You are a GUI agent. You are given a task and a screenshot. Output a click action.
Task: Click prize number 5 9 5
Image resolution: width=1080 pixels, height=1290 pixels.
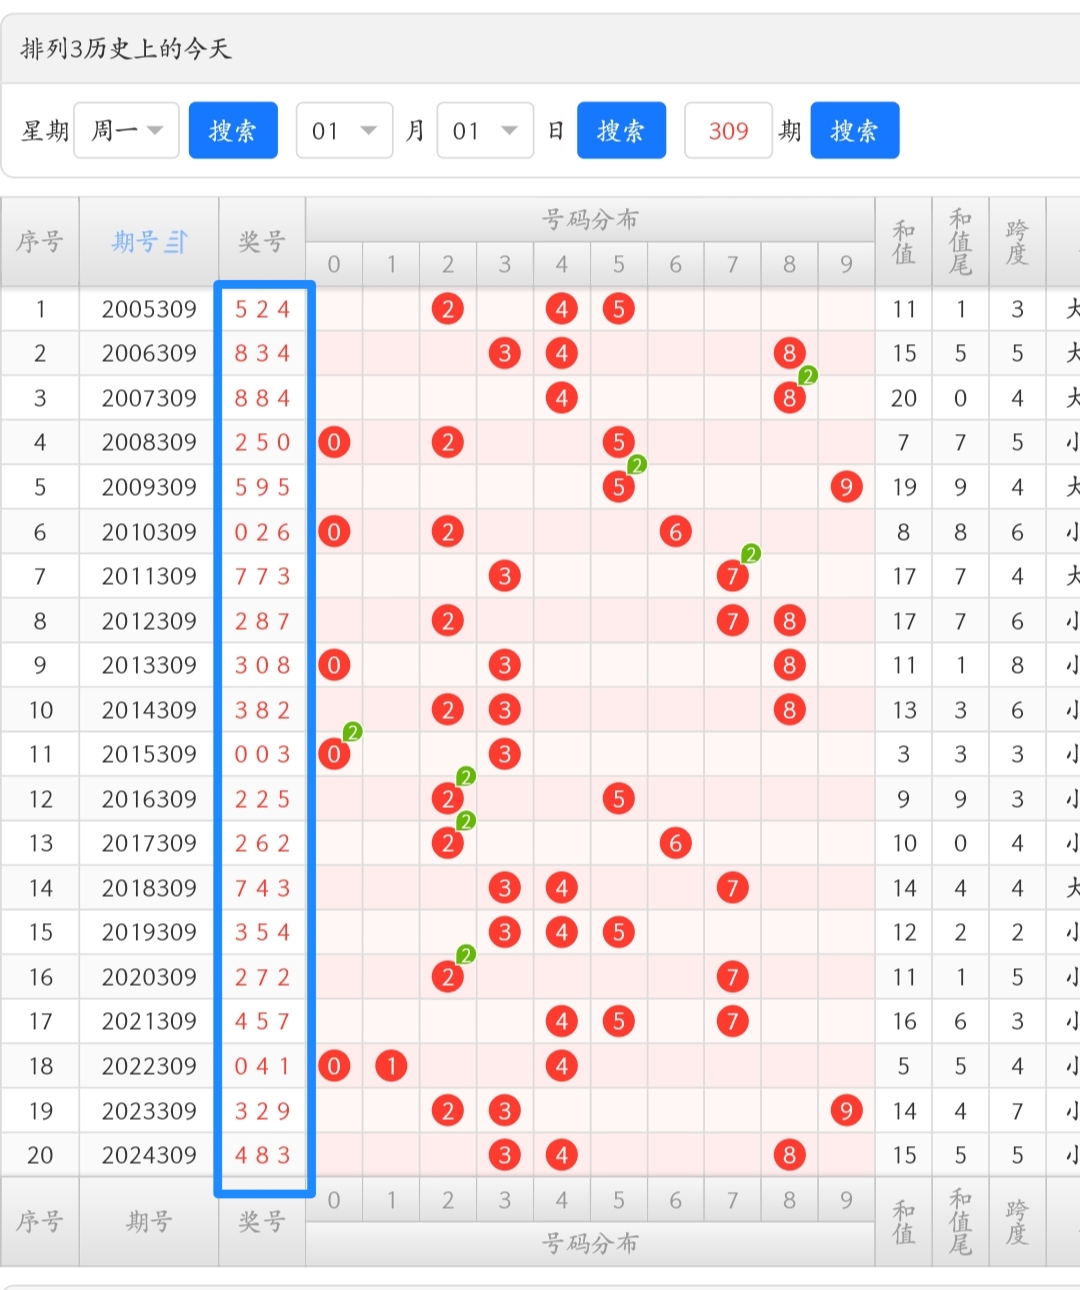tap(262, 487)
